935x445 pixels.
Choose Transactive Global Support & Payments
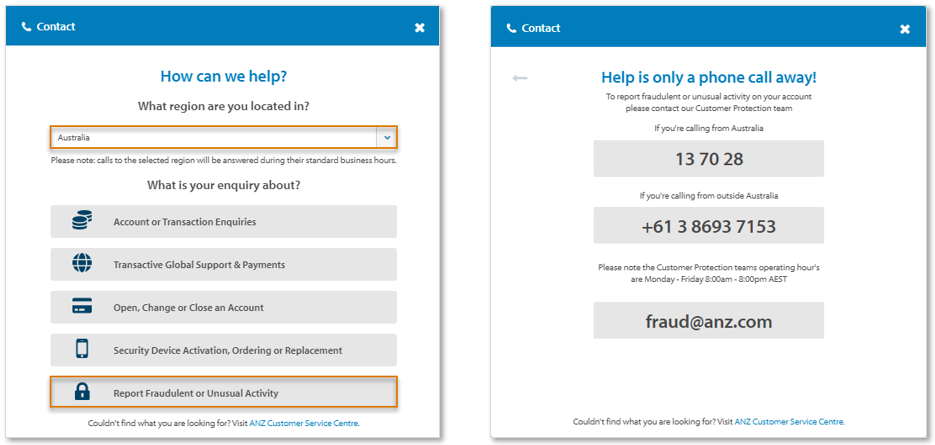click(x=224, y=264)
